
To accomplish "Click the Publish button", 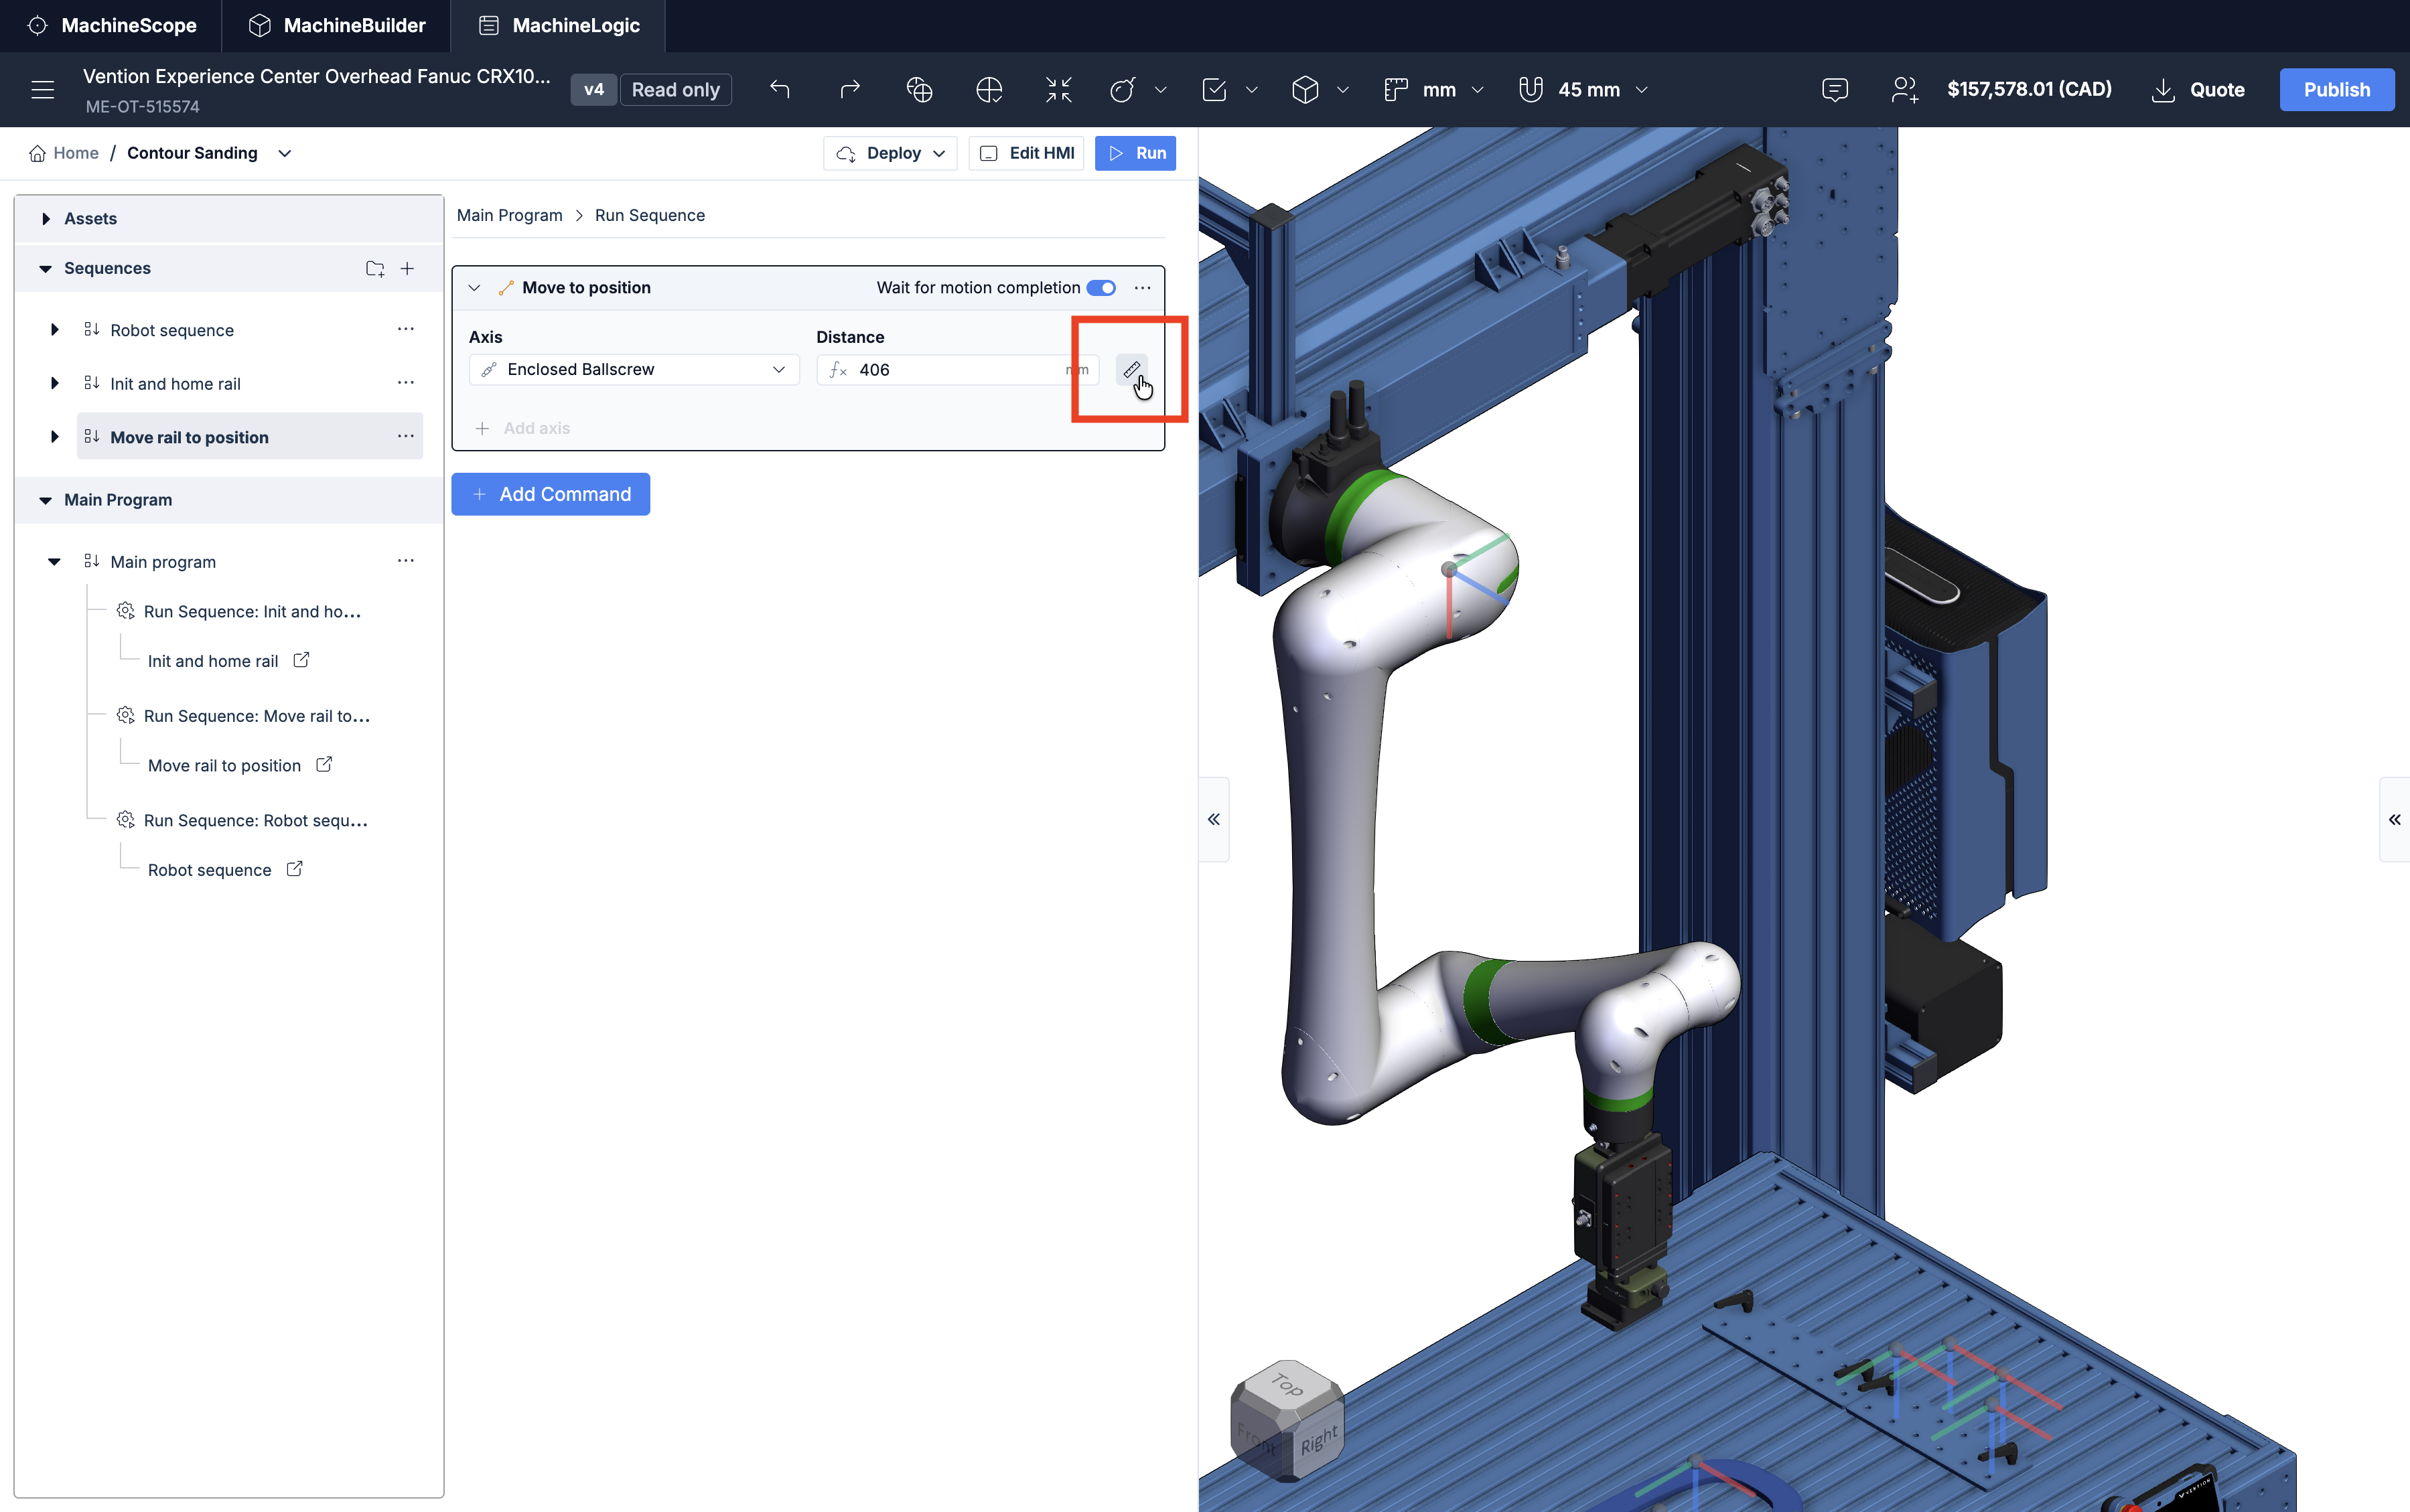I will pos(2336,90).
